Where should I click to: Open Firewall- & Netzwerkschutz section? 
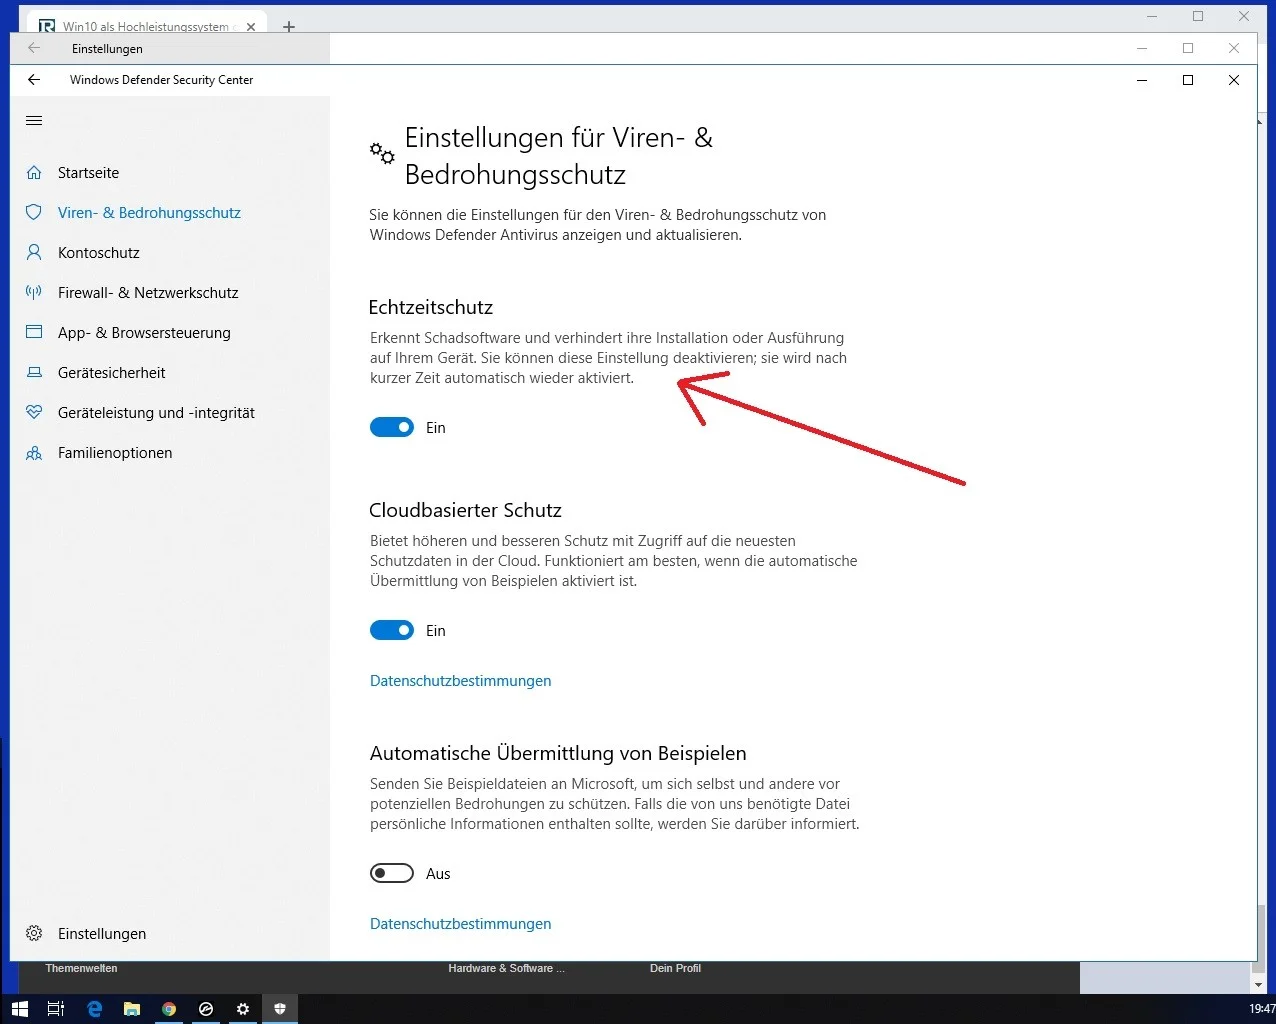coord(148,293)
